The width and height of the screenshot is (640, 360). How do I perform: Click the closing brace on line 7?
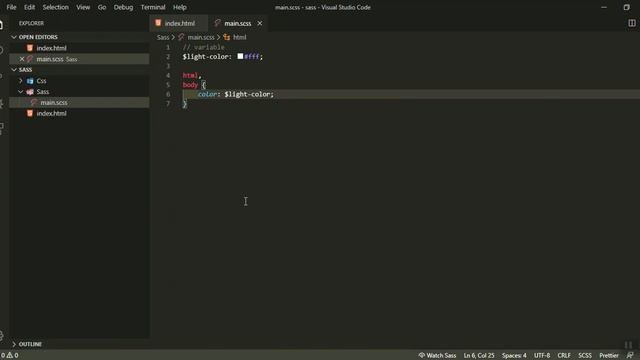coord(184,104)
